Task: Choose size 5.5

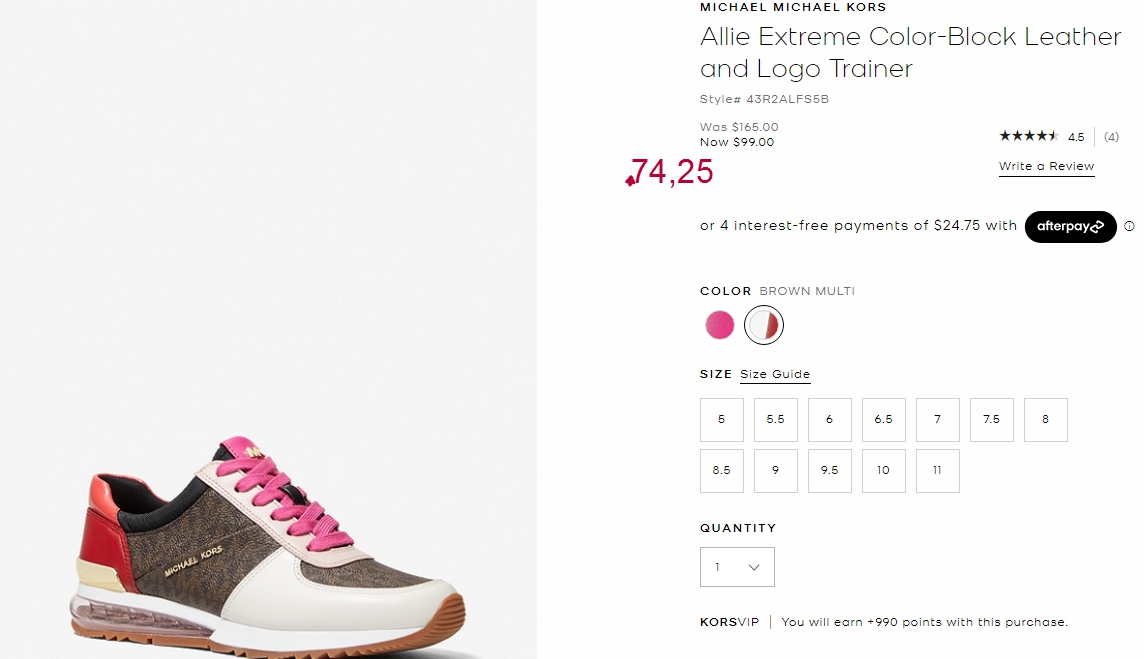Action: [776, 420]
